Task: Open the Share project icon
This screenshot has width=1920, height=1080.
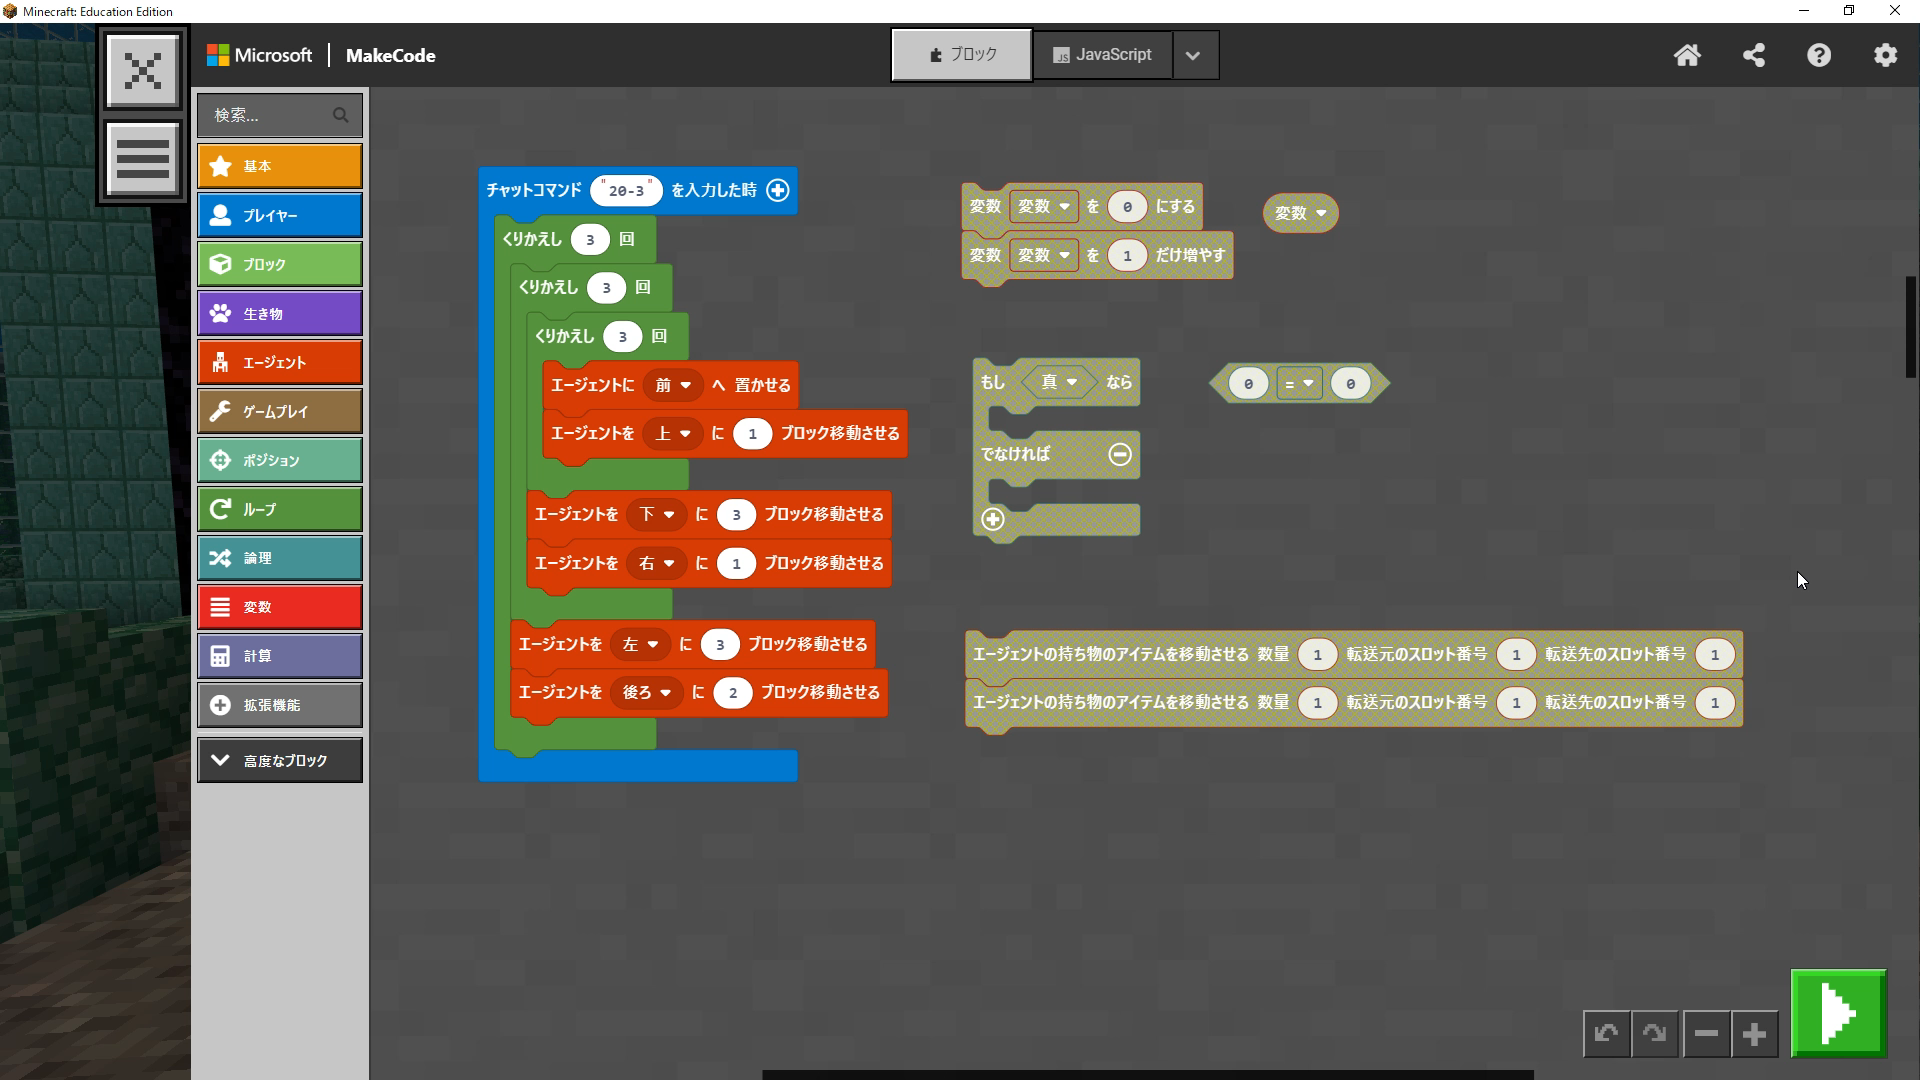Action: click(x=1753, y=56)
